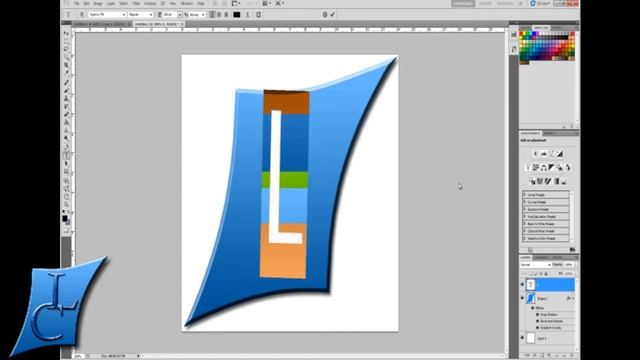Open the font family dropdown

(x=124, y=15)
